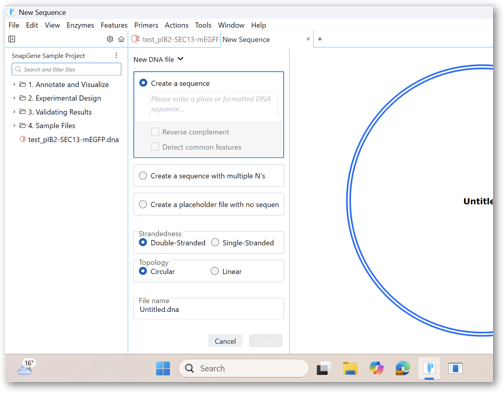Screen dimensions: 504x393
Task: Choose Single-Stranded strandedness
Action: tap(215, 242)
